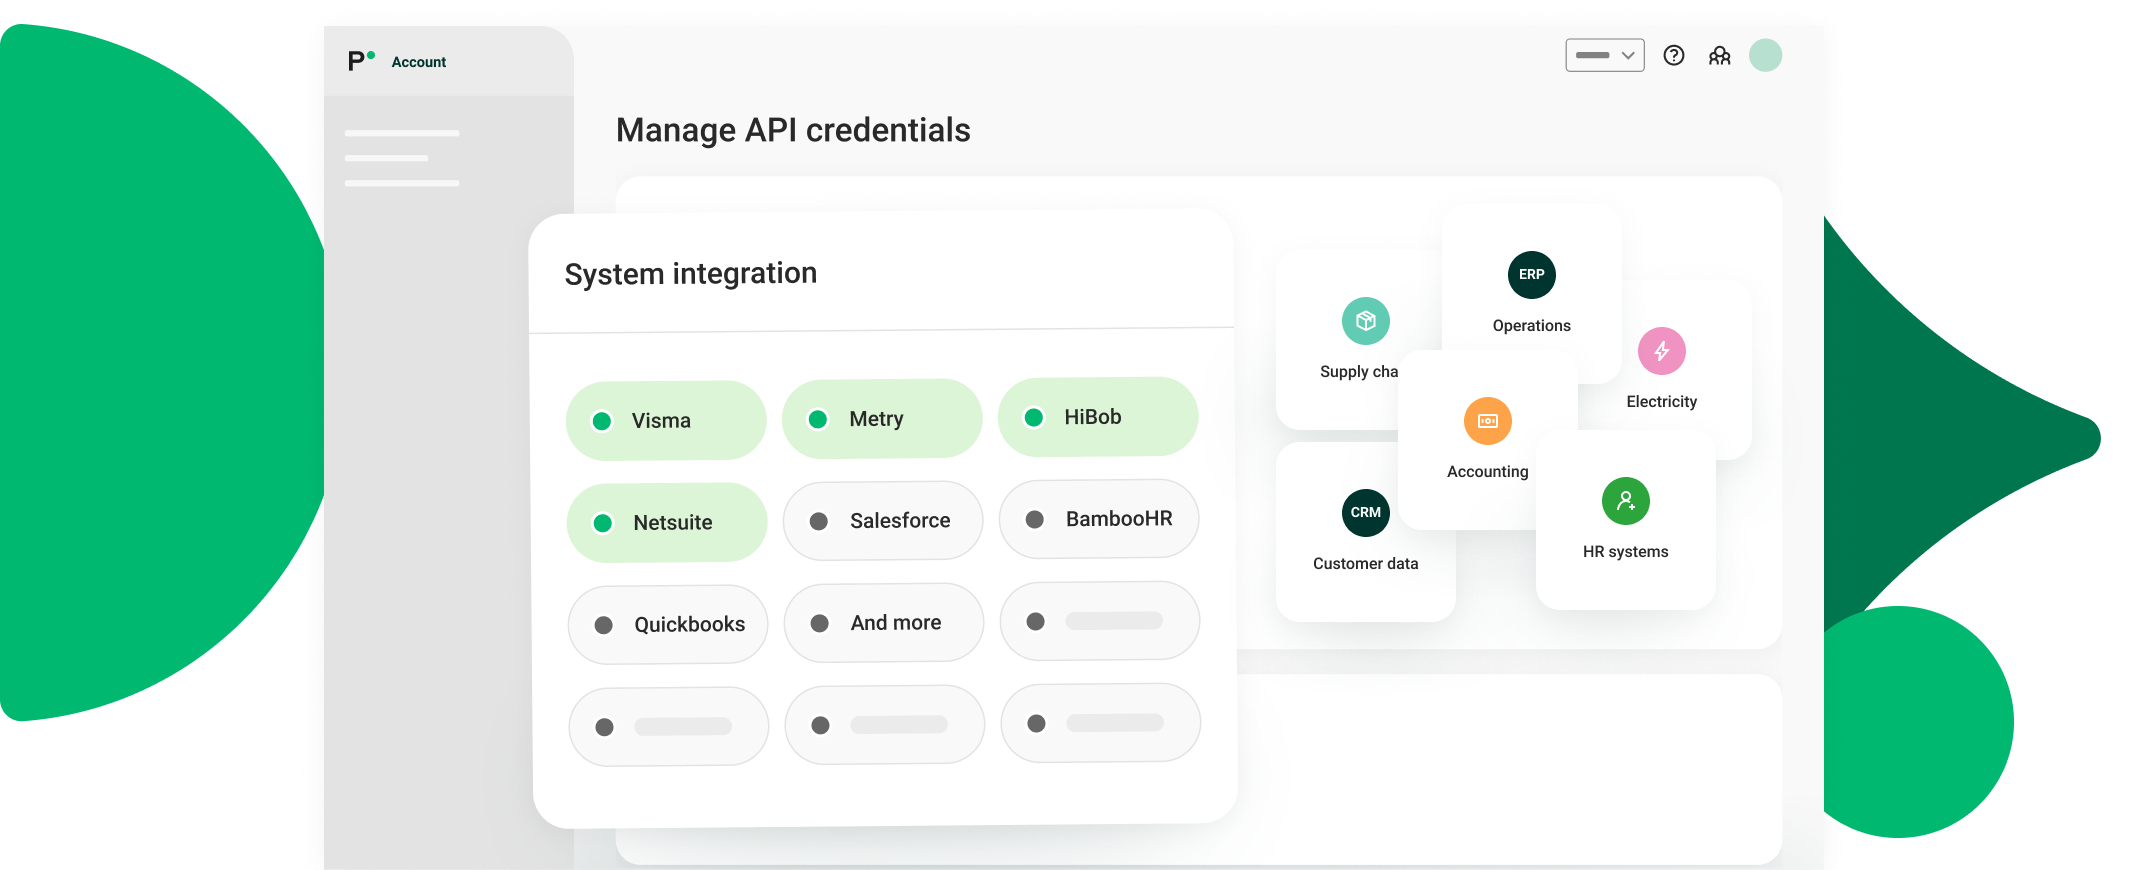Click the HR systems person icon
Viewport: 2148px width, 870px height.
[1626, 501]
